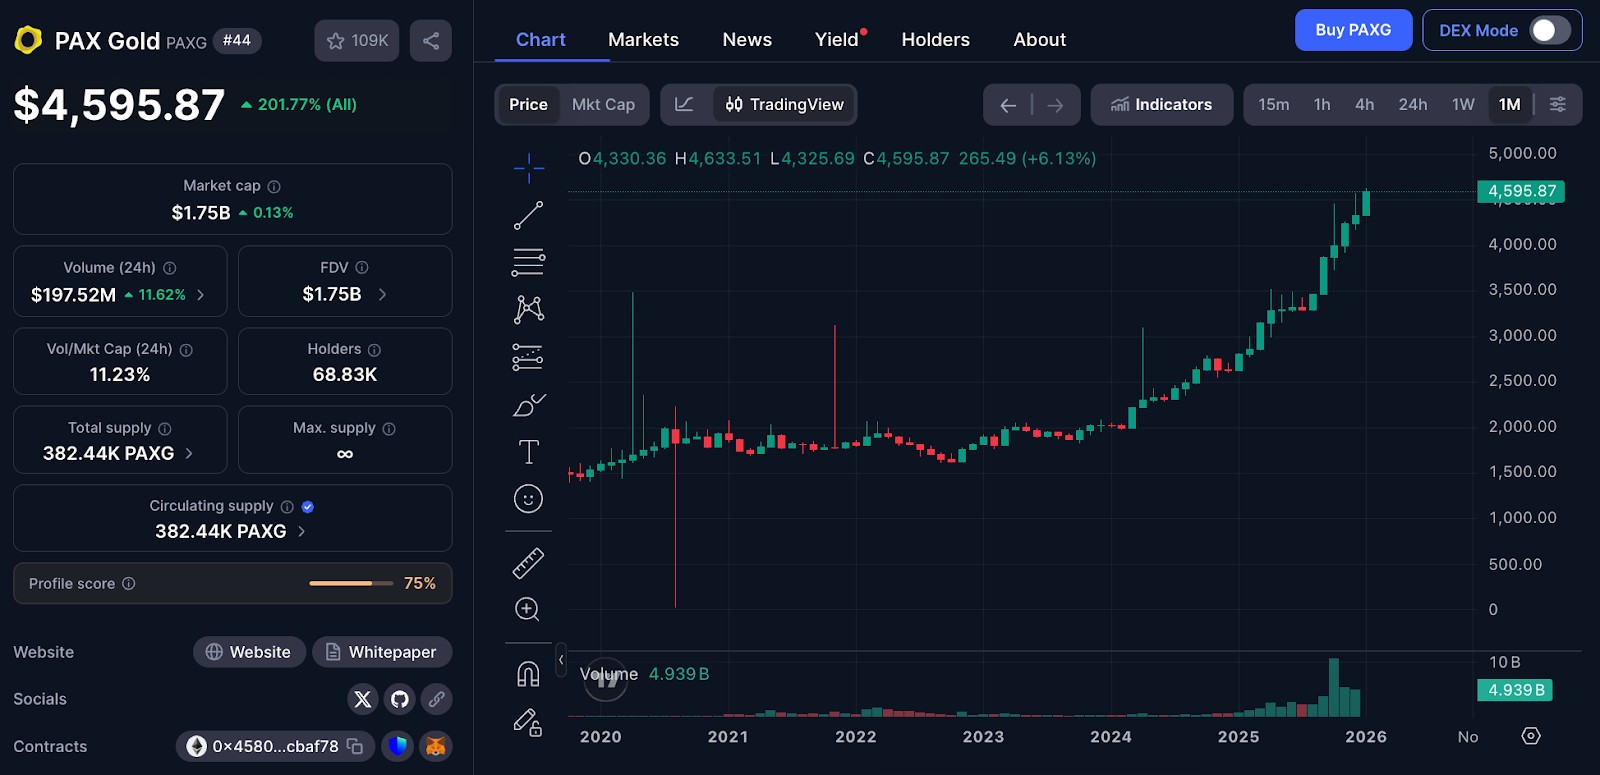Expand FDV details chevron
This screenshot has height=775, width=1600.
click(382, 294)
